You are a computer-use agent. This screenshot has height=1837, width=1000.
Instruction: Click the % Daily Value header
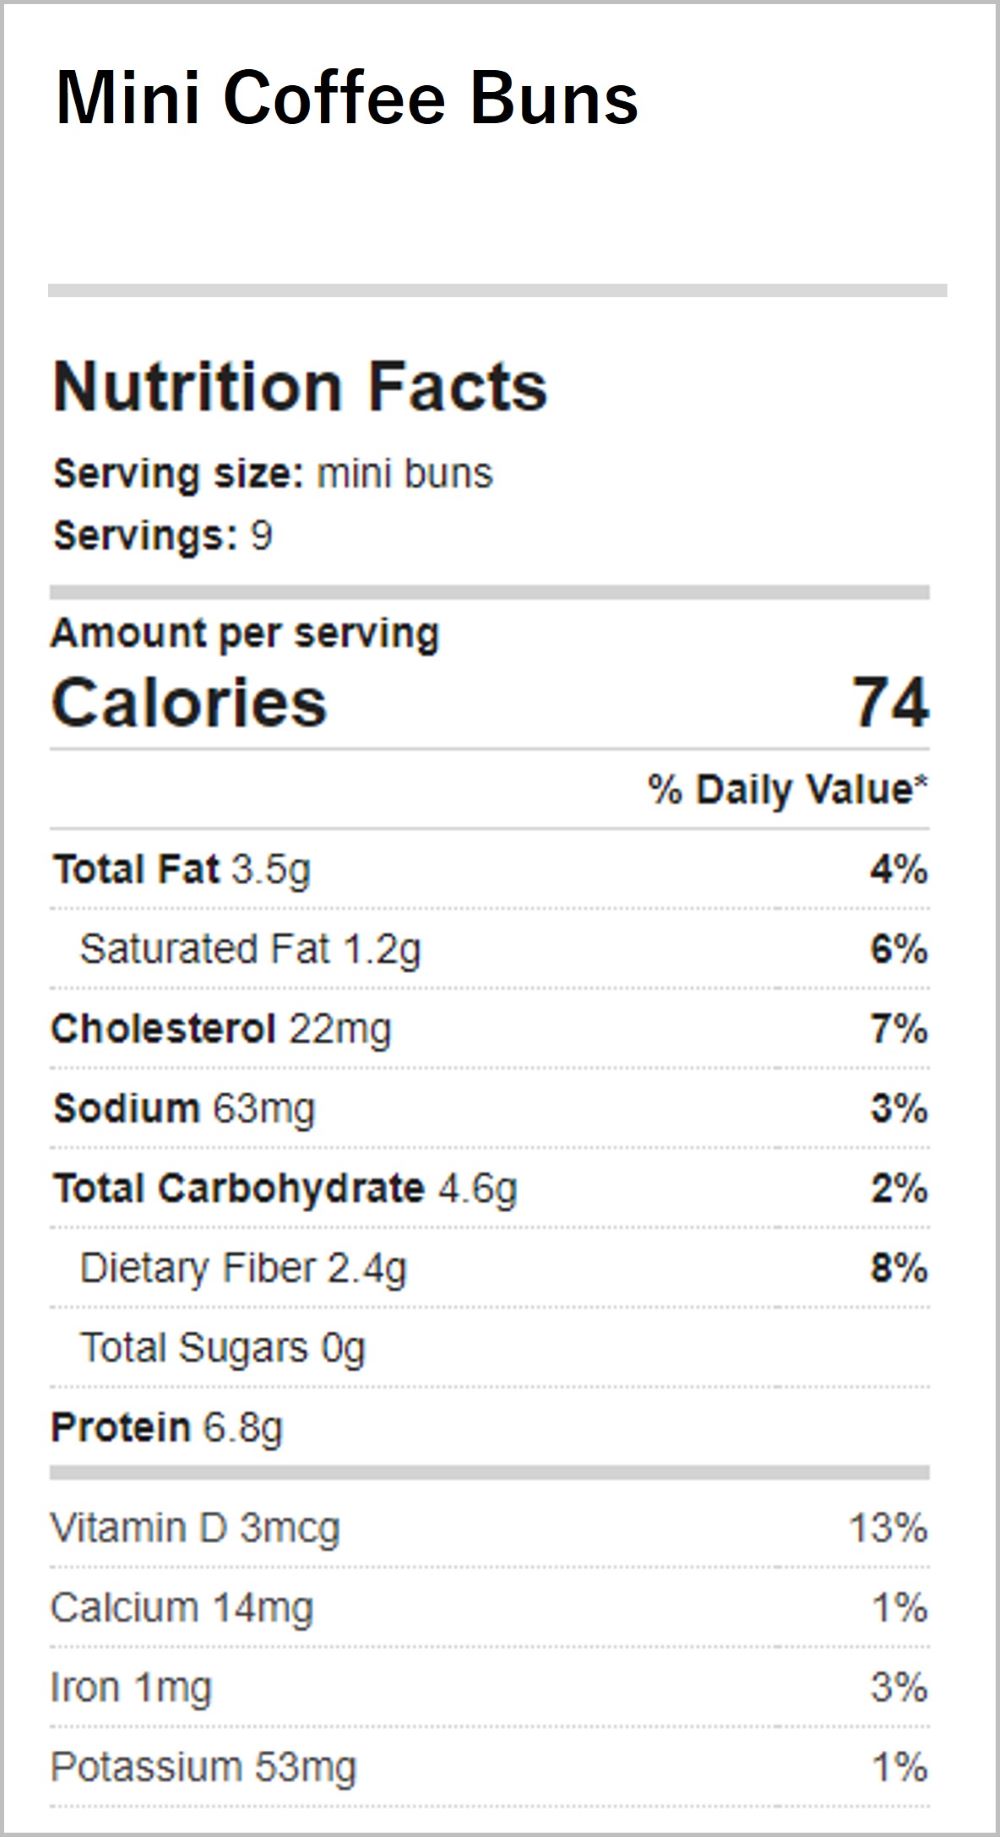tap(787, 789)
